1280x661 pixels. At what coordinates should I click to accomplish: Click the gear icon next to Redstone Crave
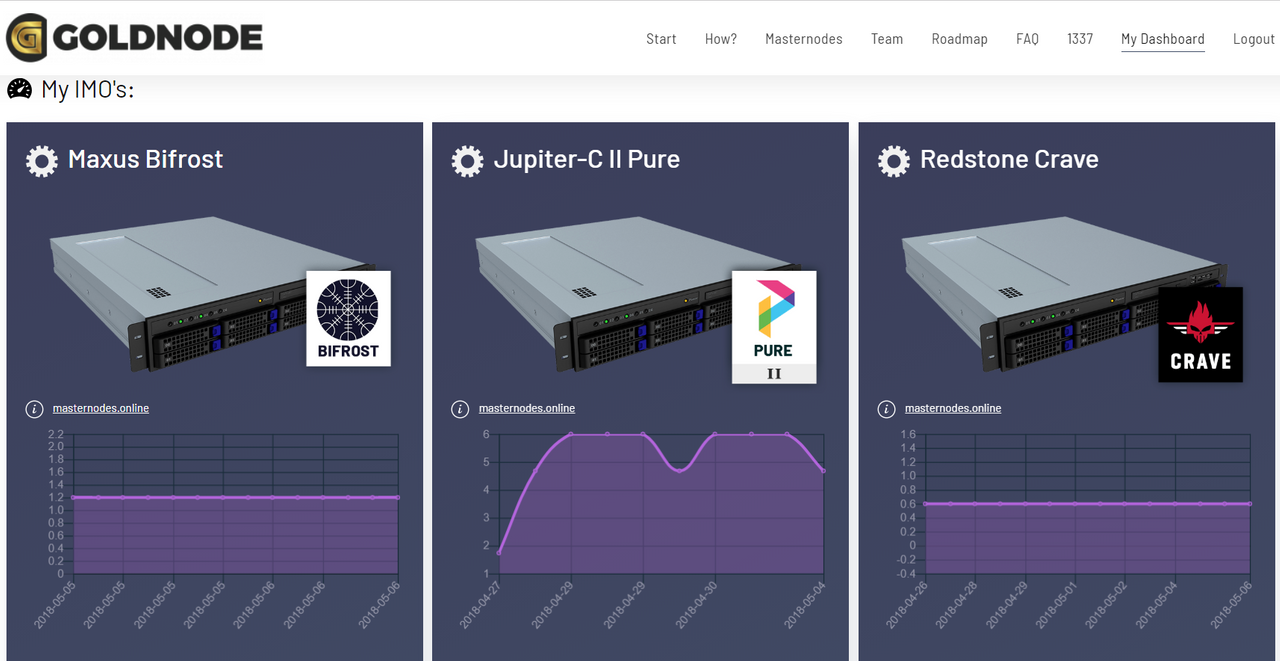pyautogui.click(x=894, y=161)
